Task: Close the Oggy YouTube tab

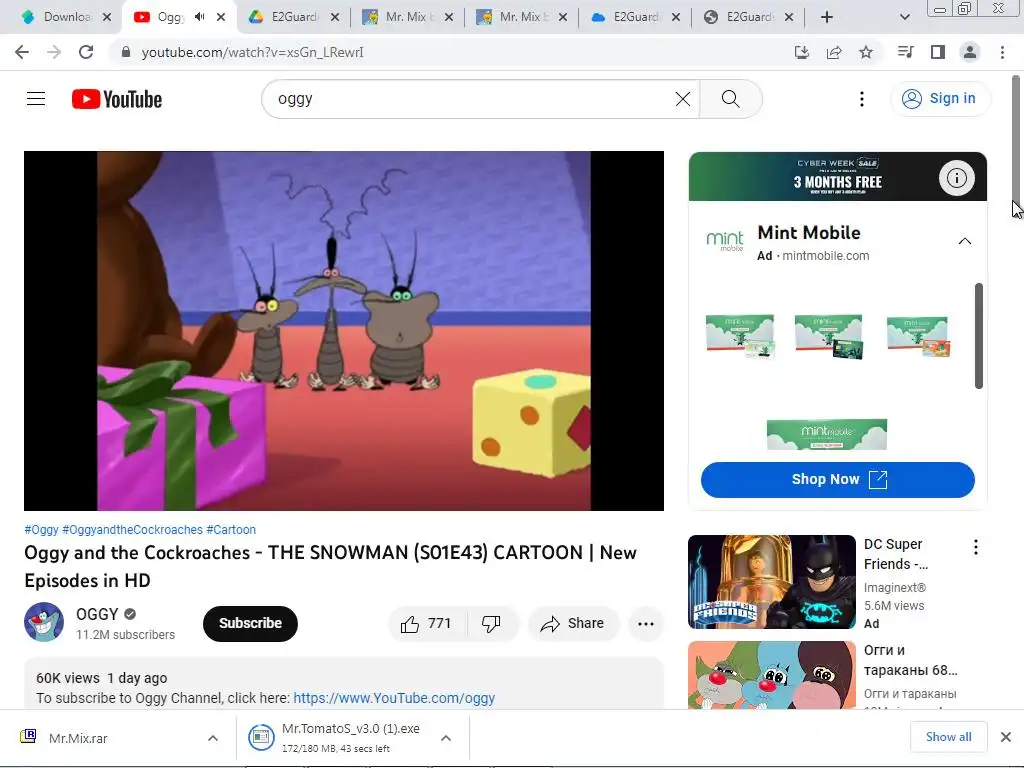Action: 221,17
